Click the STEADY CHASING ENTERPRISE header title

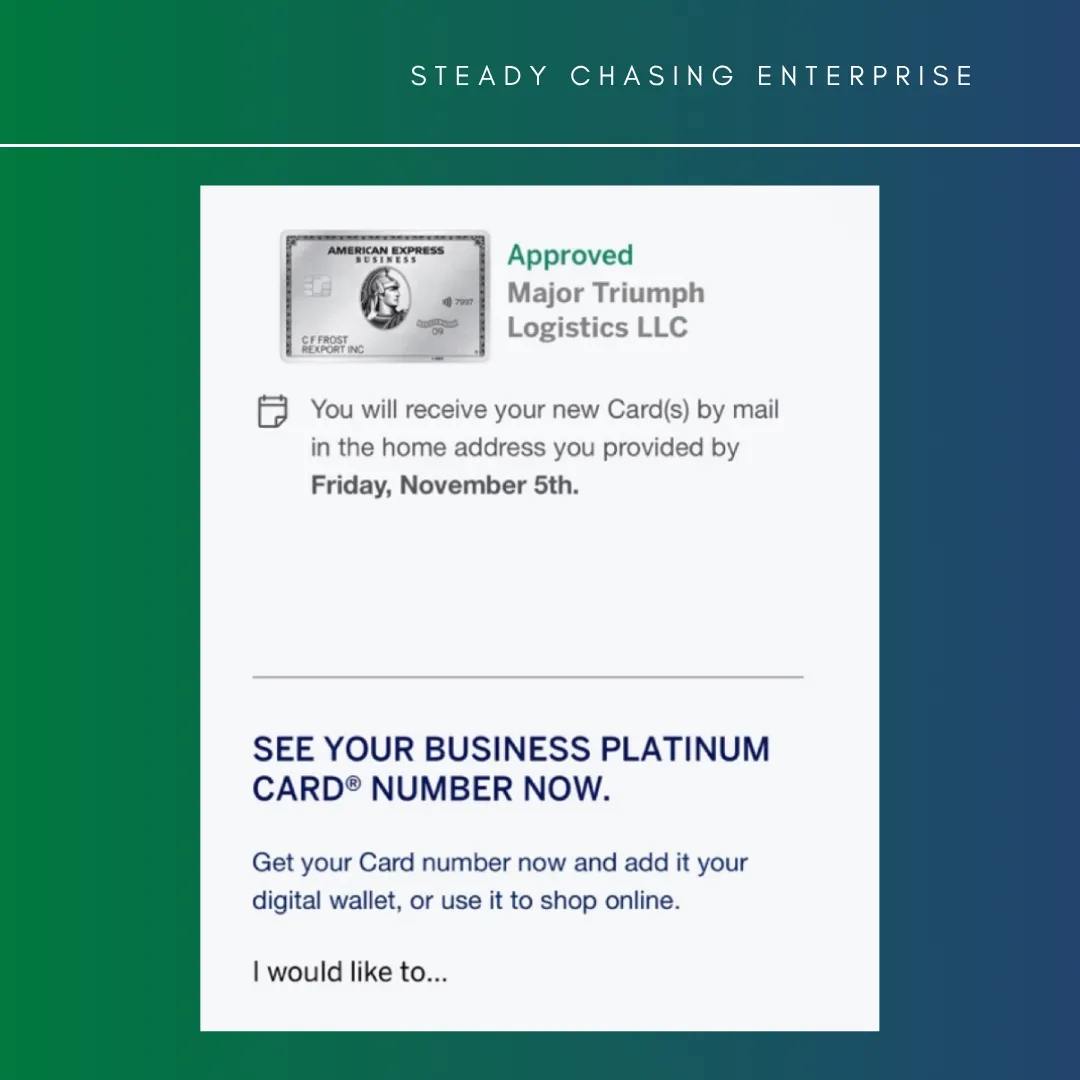pos(692,76)
